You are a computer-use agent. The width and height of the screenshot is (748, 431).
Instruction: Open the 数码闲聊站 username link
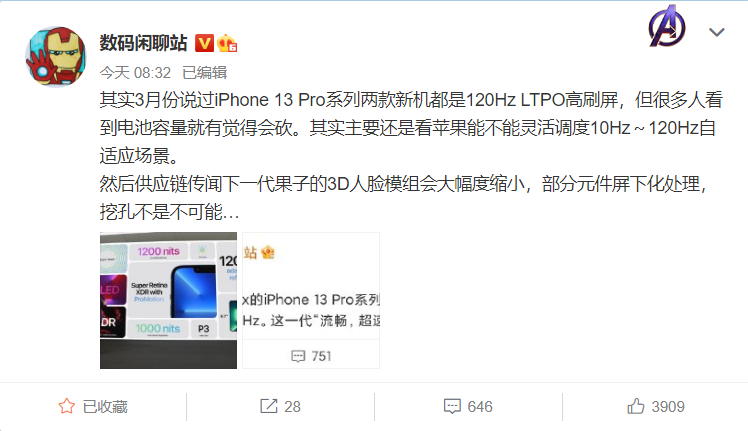coord(143,43)
